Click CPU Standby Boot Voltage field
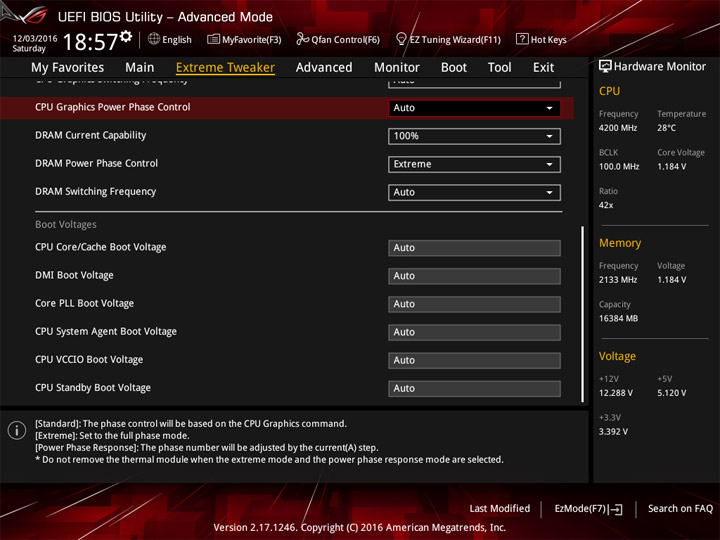Screen dimensions: 720x540 474,388
